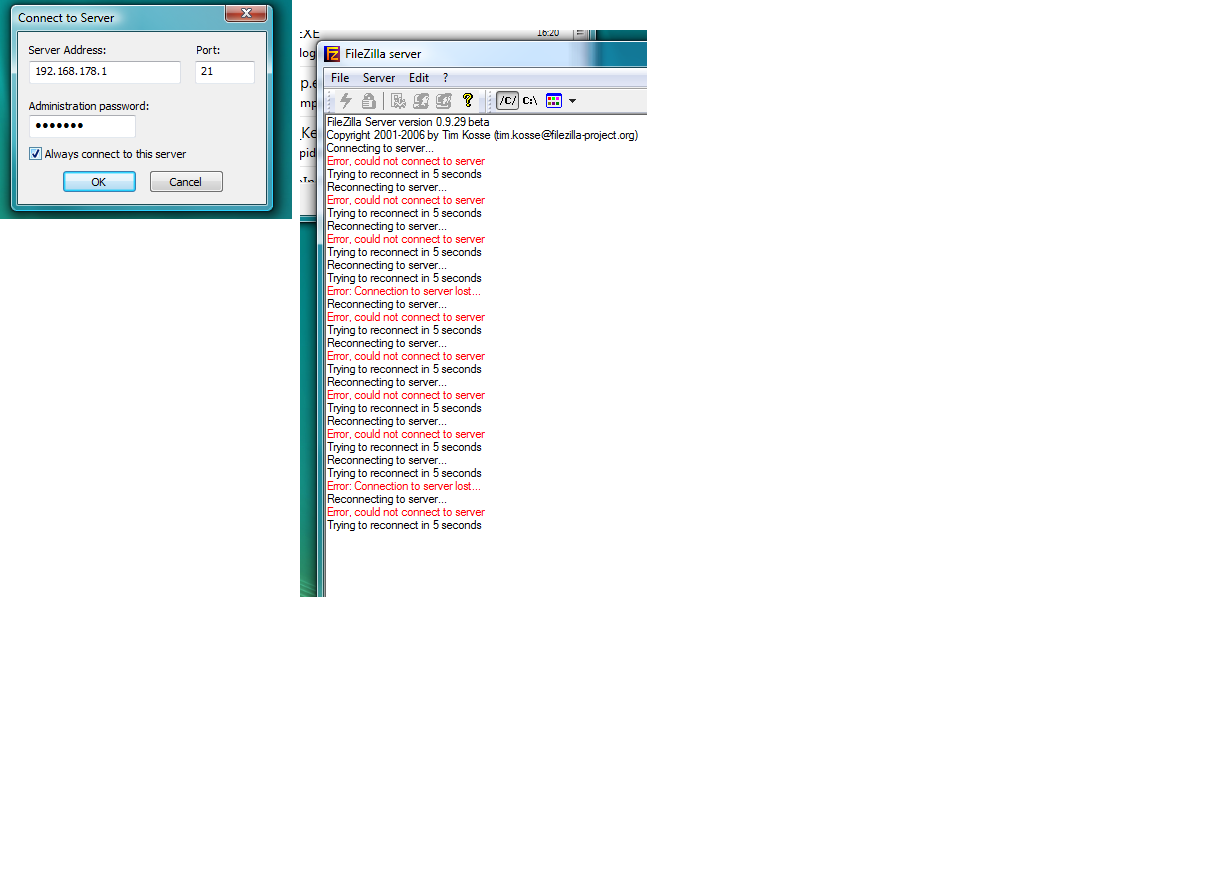Image resolution: width=1218 pixels, height=895 pixels.
Task: Focus the Server Address input field
Action: tap(105, 72)
